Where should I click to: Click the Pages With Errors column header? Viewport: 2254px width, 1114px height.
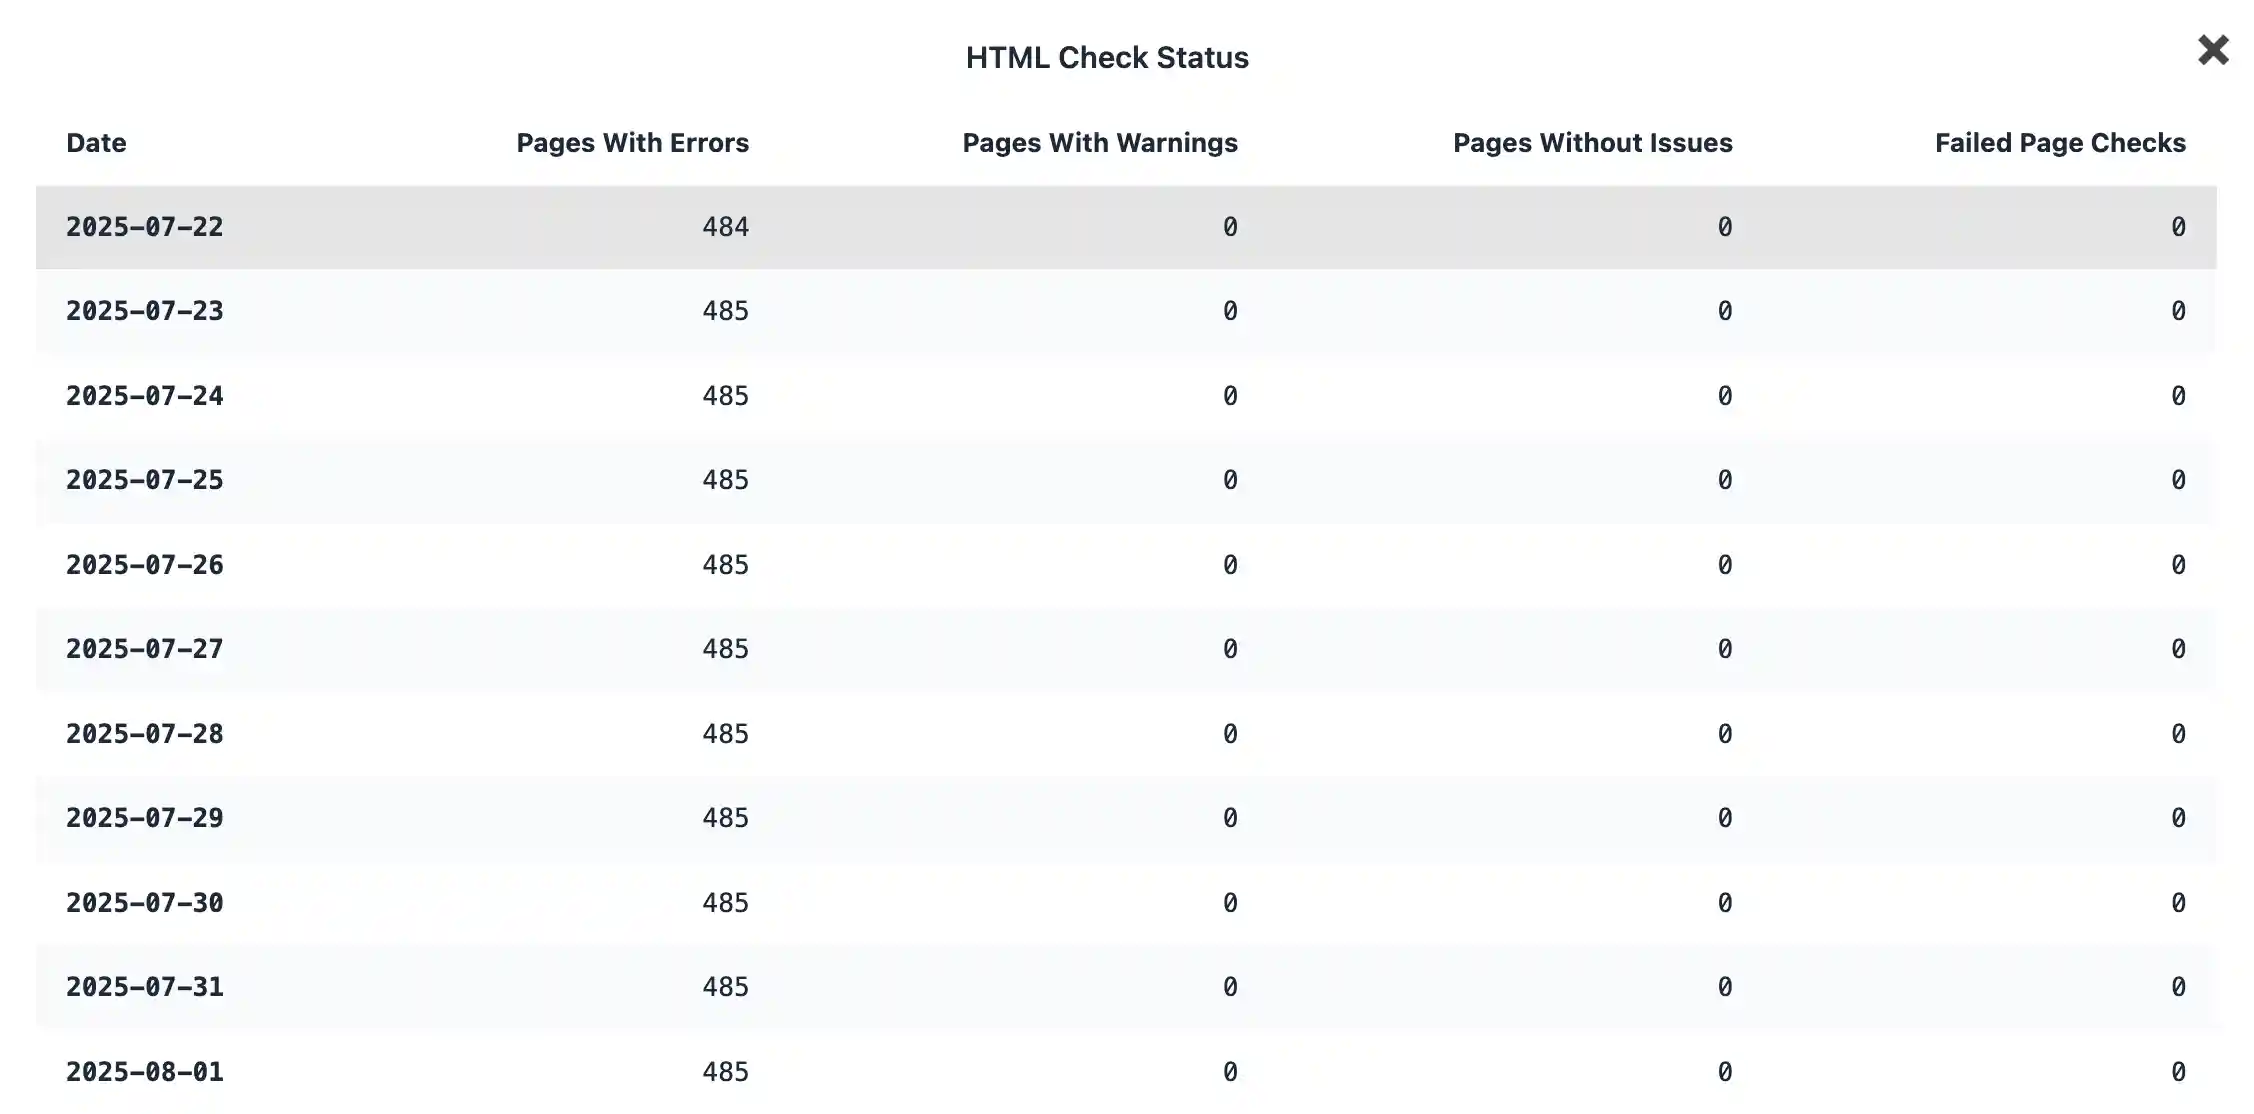tap(632, 143)
